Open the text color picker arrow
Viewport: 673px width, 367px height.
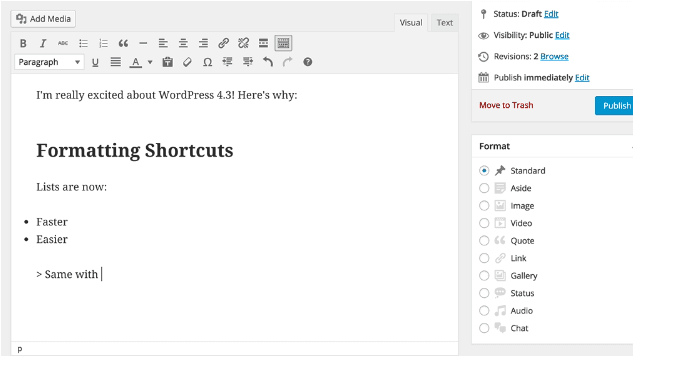150,62
